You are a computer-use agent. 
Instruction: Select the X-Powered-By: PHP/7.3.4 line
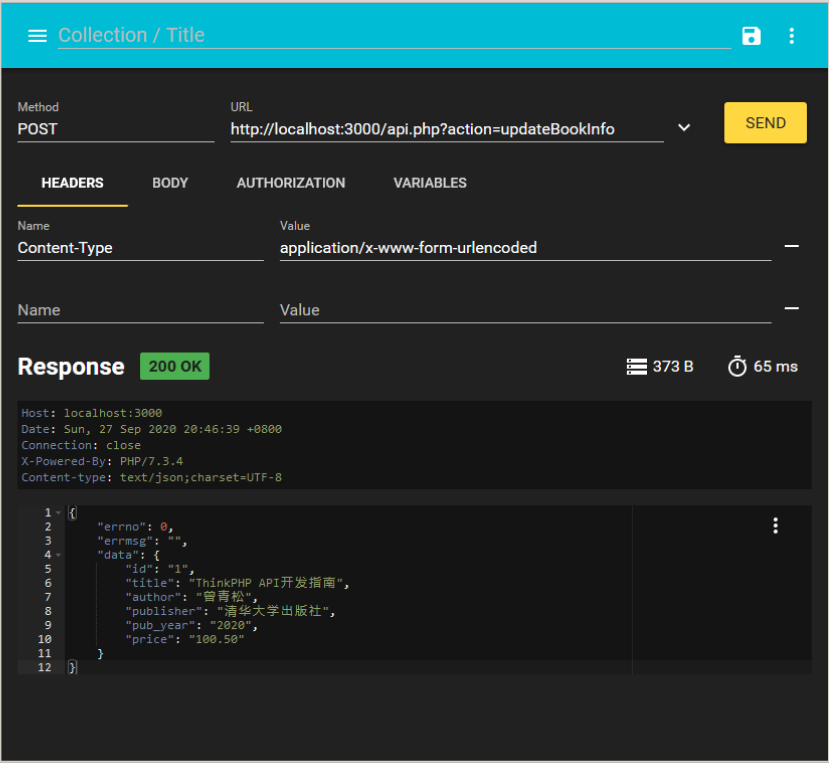point(102,461)
